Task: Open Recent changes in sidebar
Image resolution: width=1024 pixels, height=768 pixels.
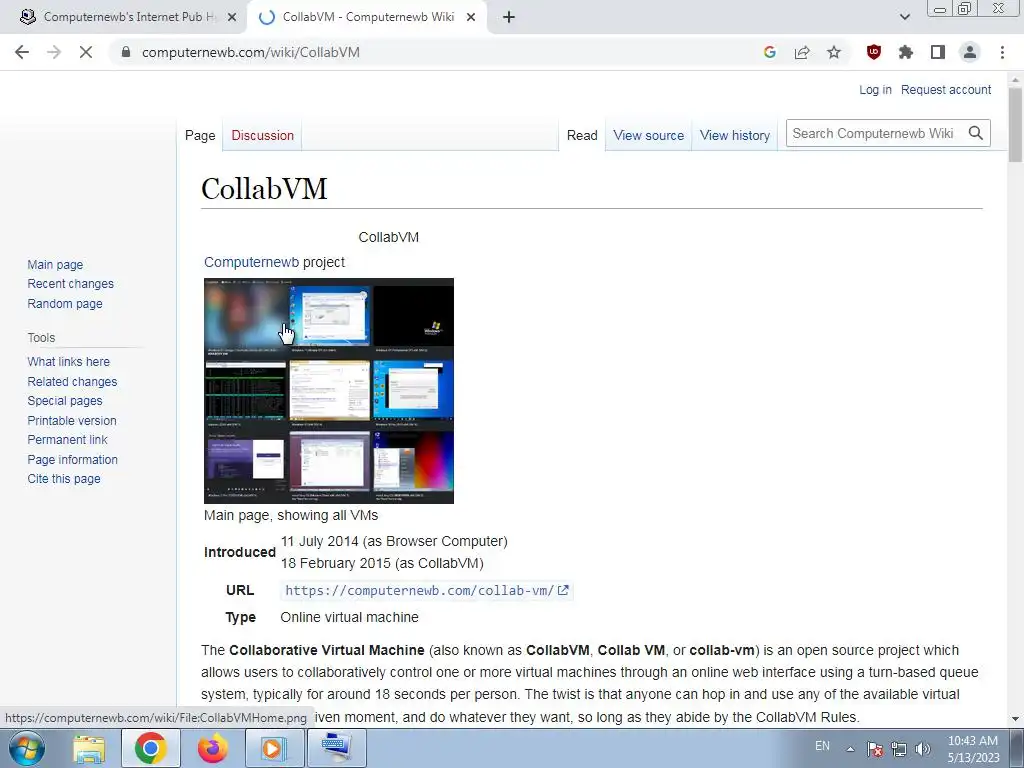Action: tap(71, 284)
